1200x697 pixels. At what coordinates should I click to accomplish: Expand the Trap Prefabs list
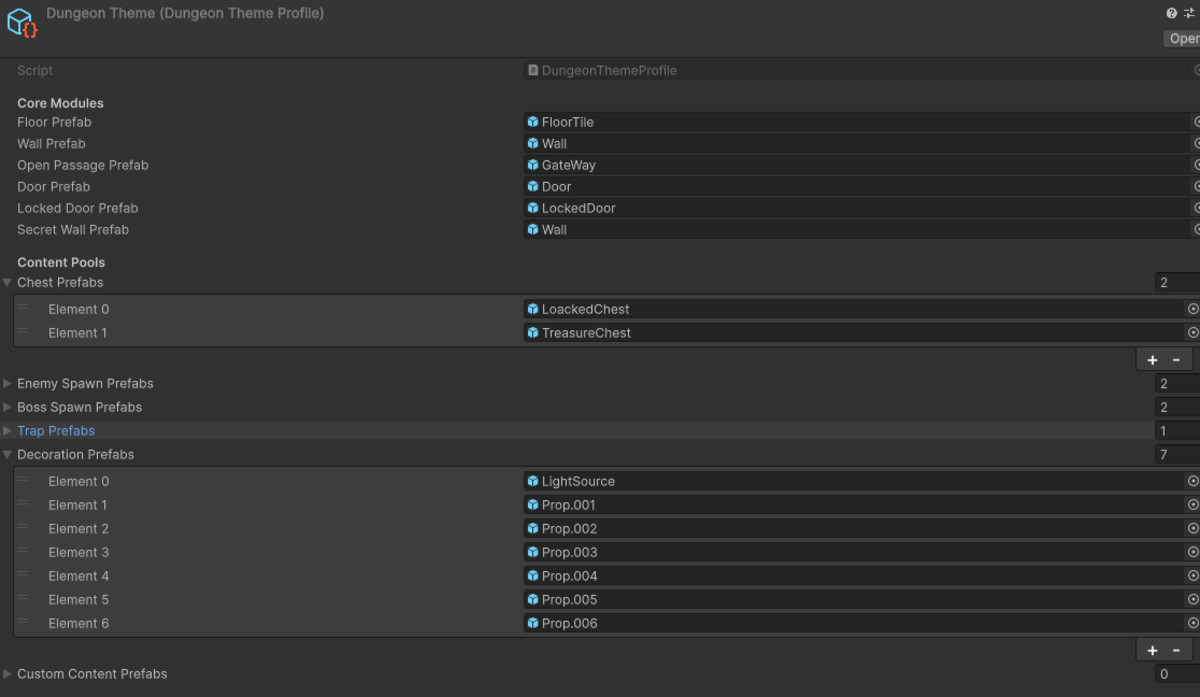[x=7, y=431]
